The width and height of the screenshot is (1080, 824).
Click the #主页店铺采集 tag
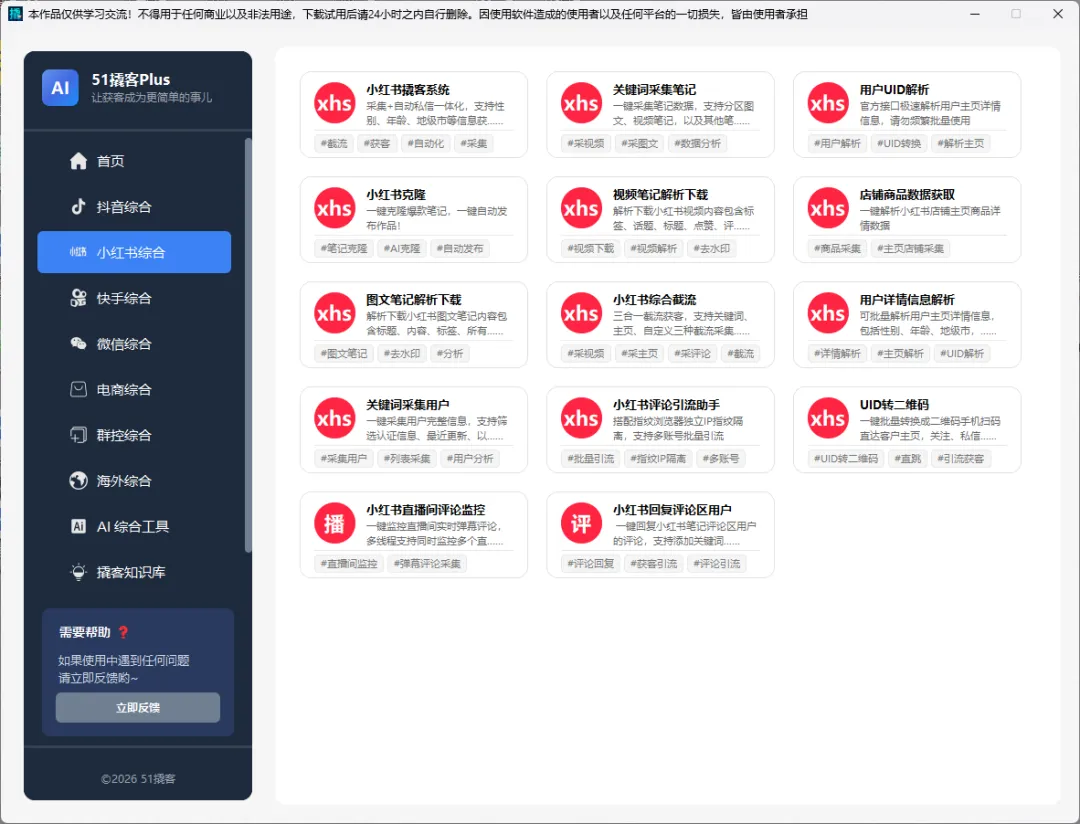(x=911, y=248)
